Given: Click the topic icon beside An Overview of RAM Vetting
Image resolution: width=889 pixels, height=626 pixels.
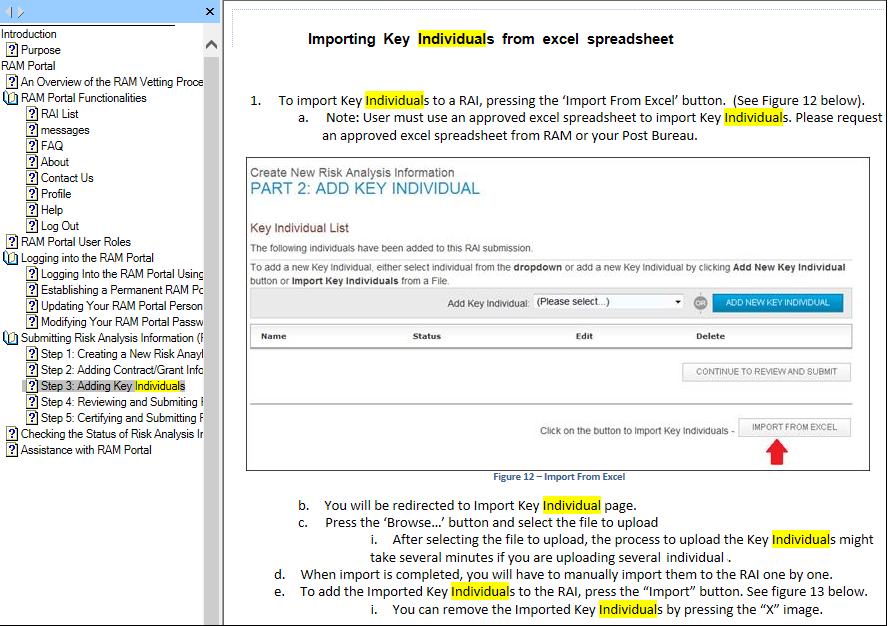Looking at the screenshot, I should (12, 82).
